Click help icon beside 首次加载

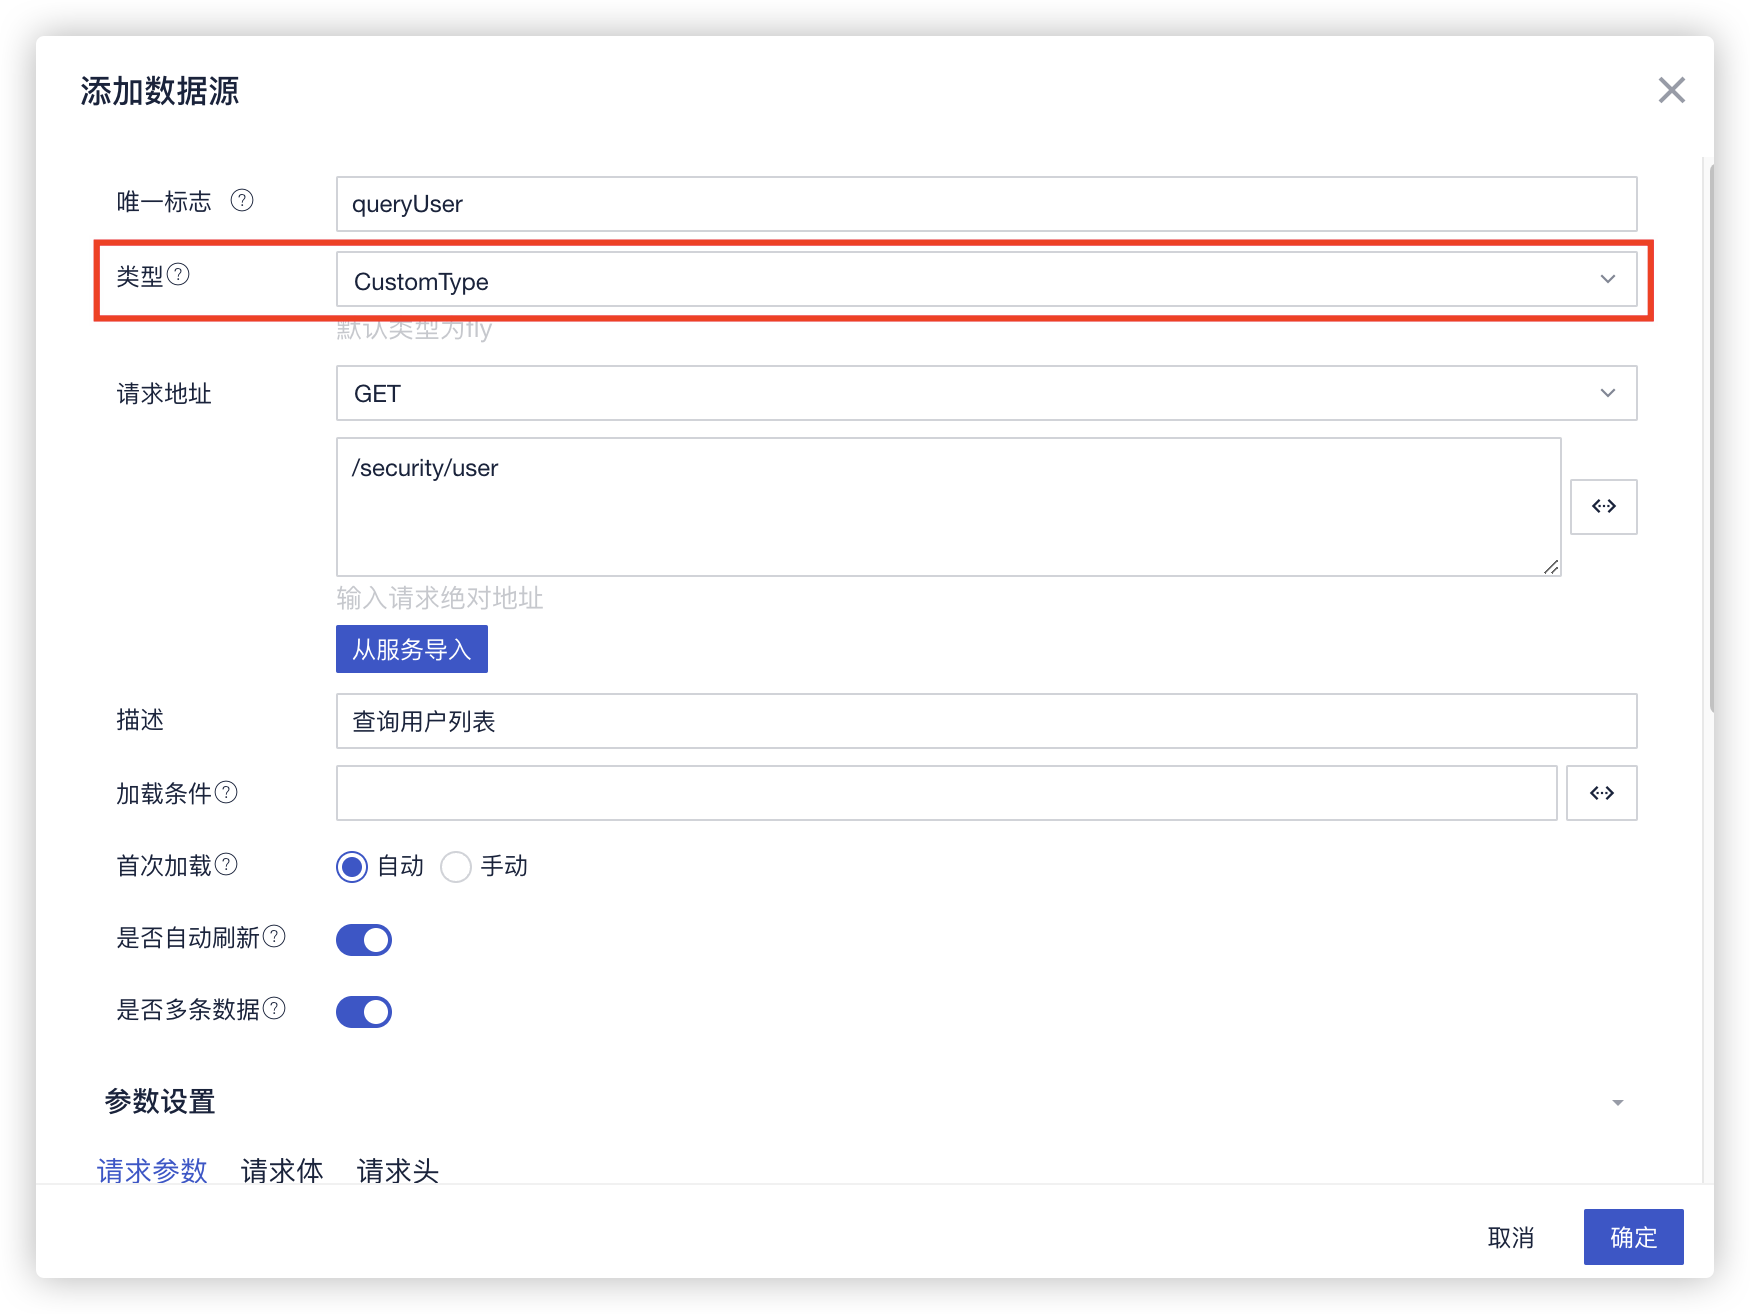[x=227, y=865]
